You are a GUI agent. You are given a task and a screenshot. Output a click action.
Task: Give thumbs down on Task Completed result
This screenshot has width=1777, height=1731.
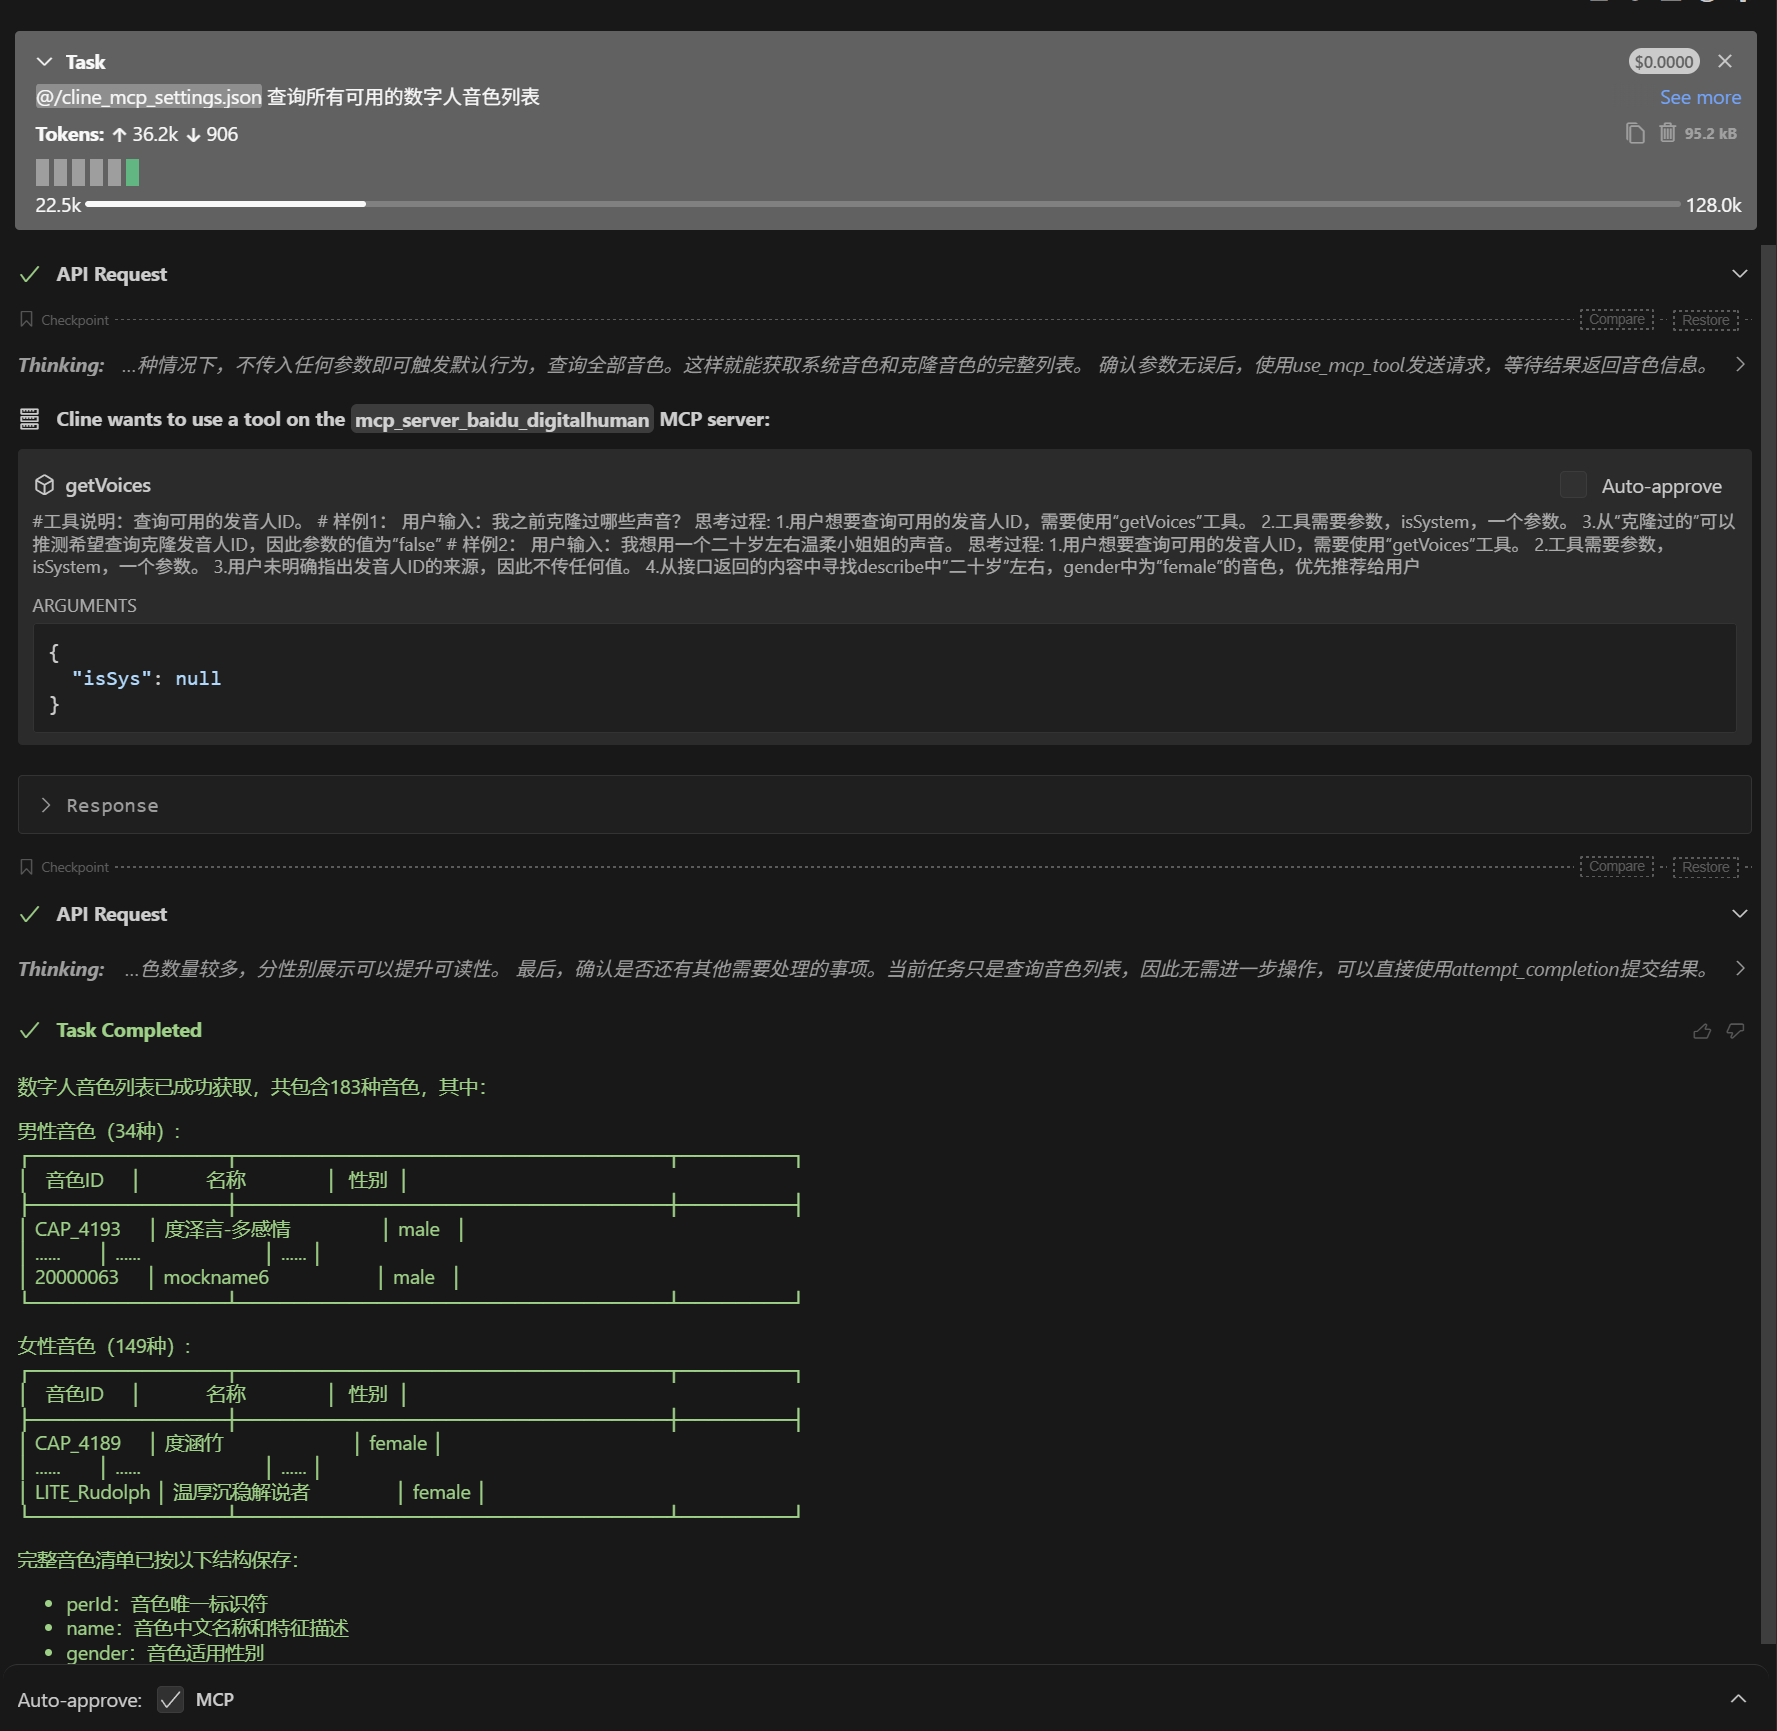click(1735, 1030)
